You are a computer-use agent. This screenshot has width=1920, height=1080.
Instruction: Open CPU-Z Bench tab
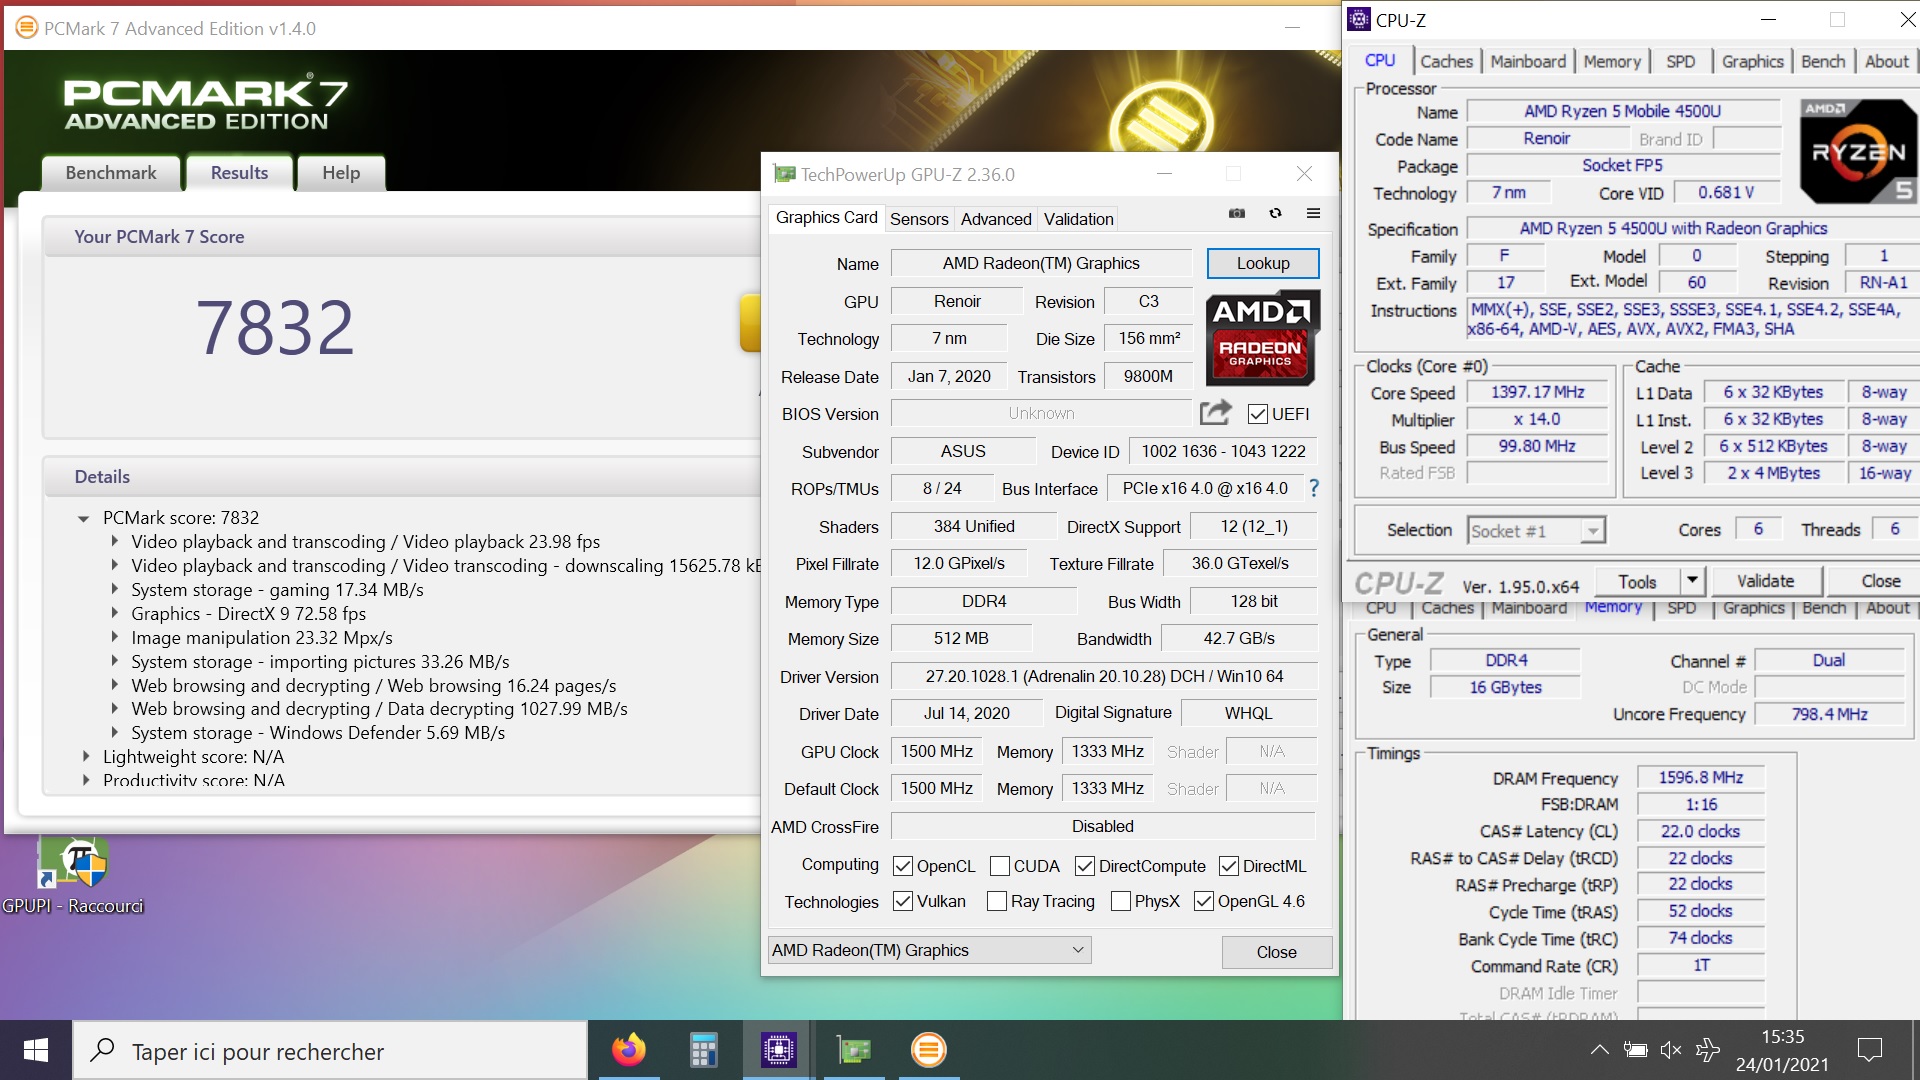1822,61
